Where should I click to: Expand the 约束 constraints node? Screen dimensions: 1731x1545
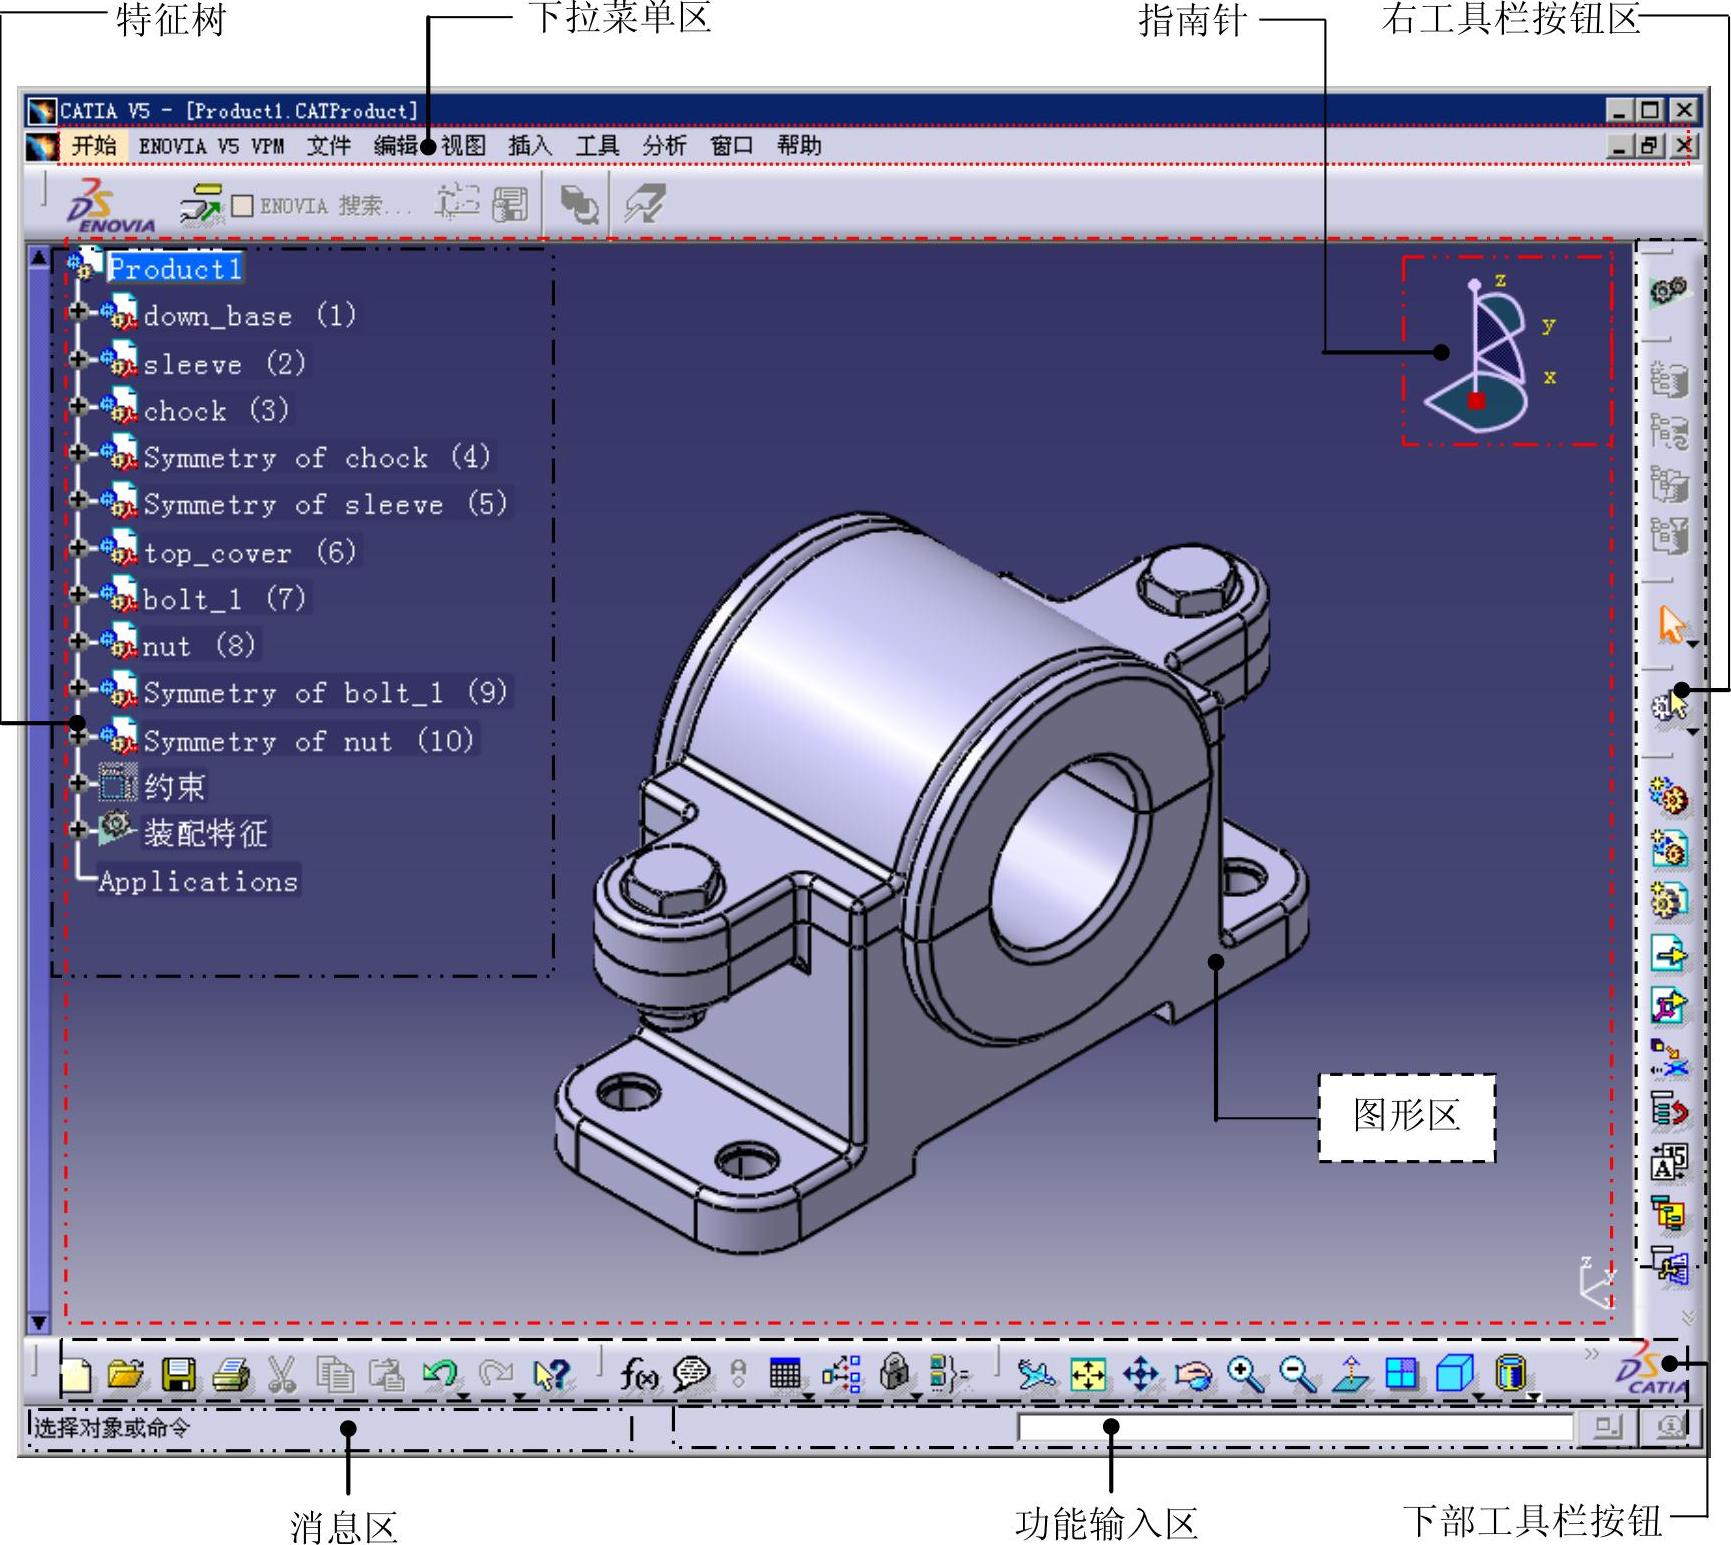coord(78,783)
